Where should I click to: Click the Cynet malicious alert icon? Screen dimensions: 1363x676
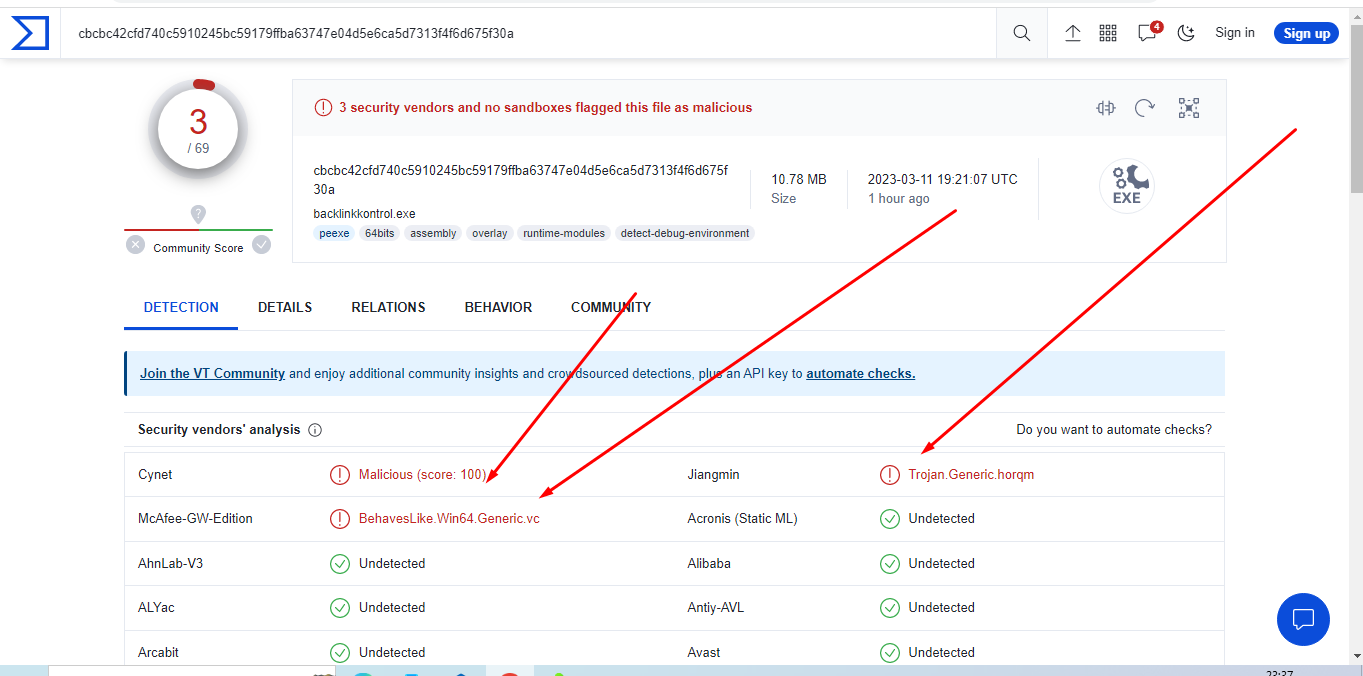pyautogui.click(x=340, y=475)
